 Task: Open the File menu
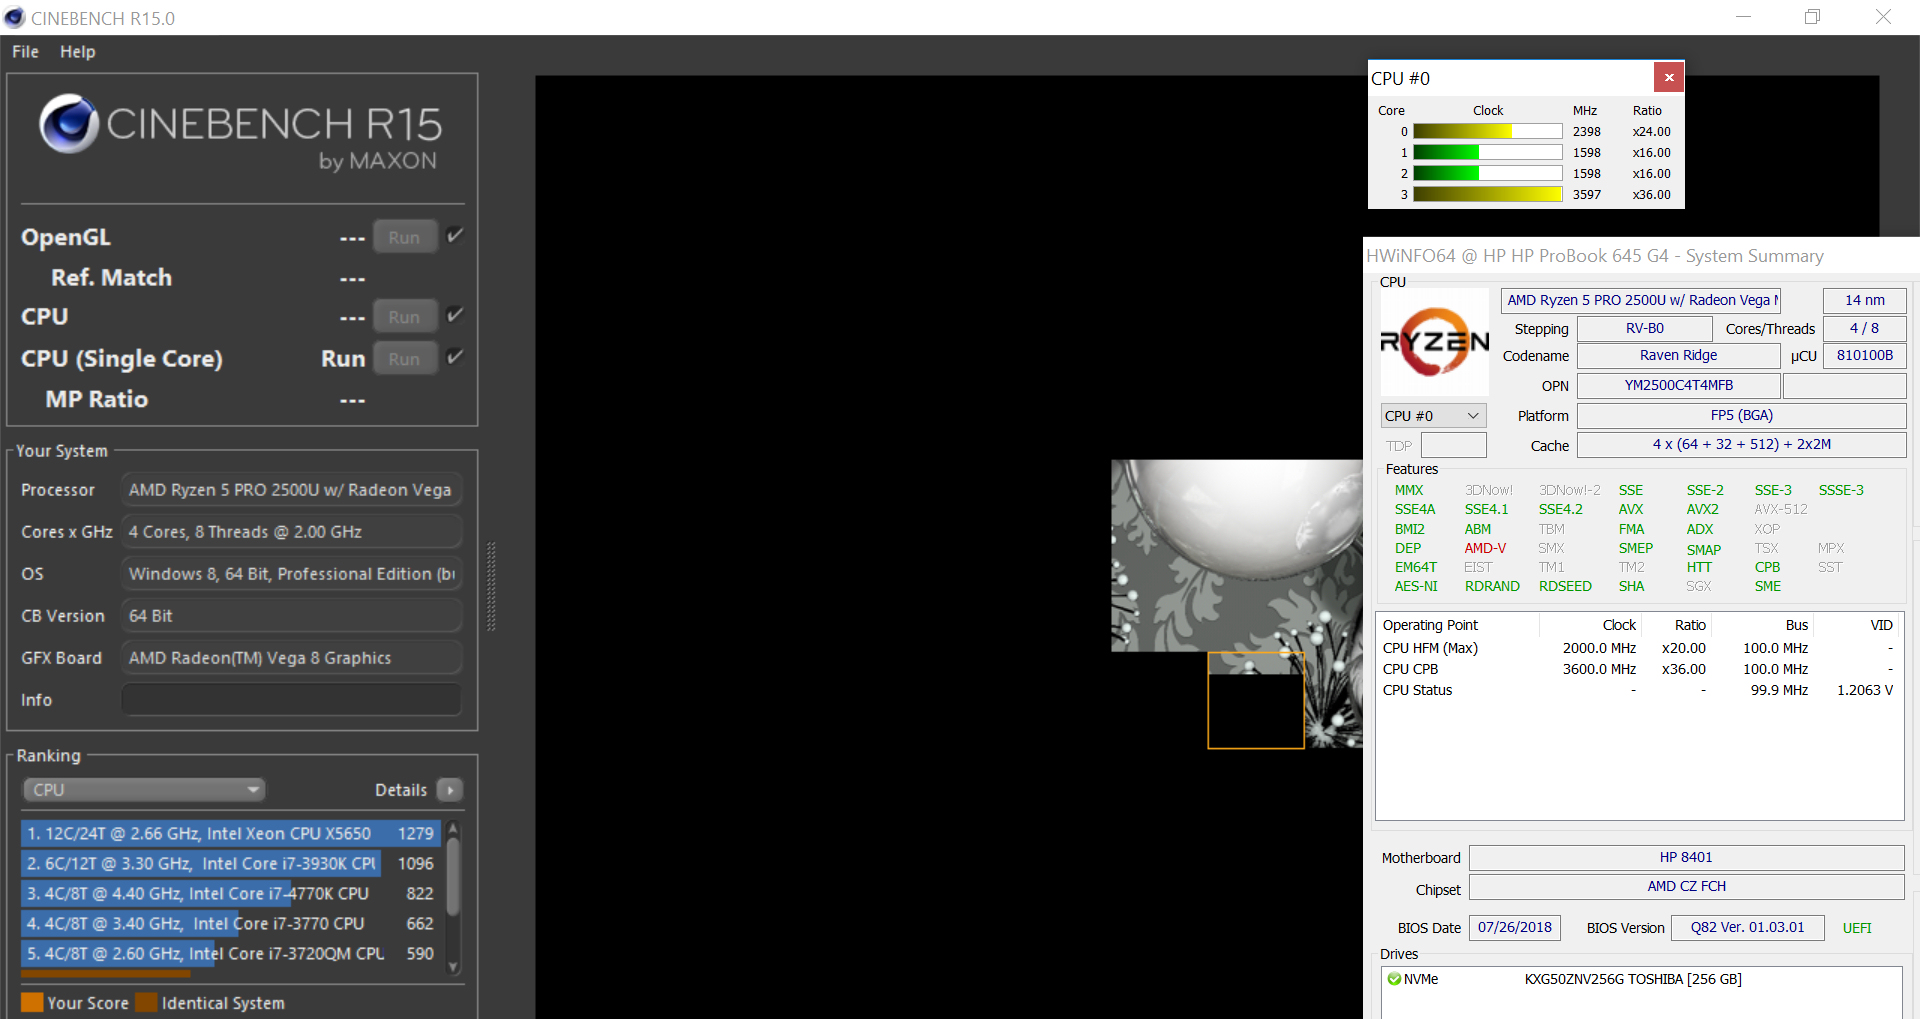click(25, 52)
